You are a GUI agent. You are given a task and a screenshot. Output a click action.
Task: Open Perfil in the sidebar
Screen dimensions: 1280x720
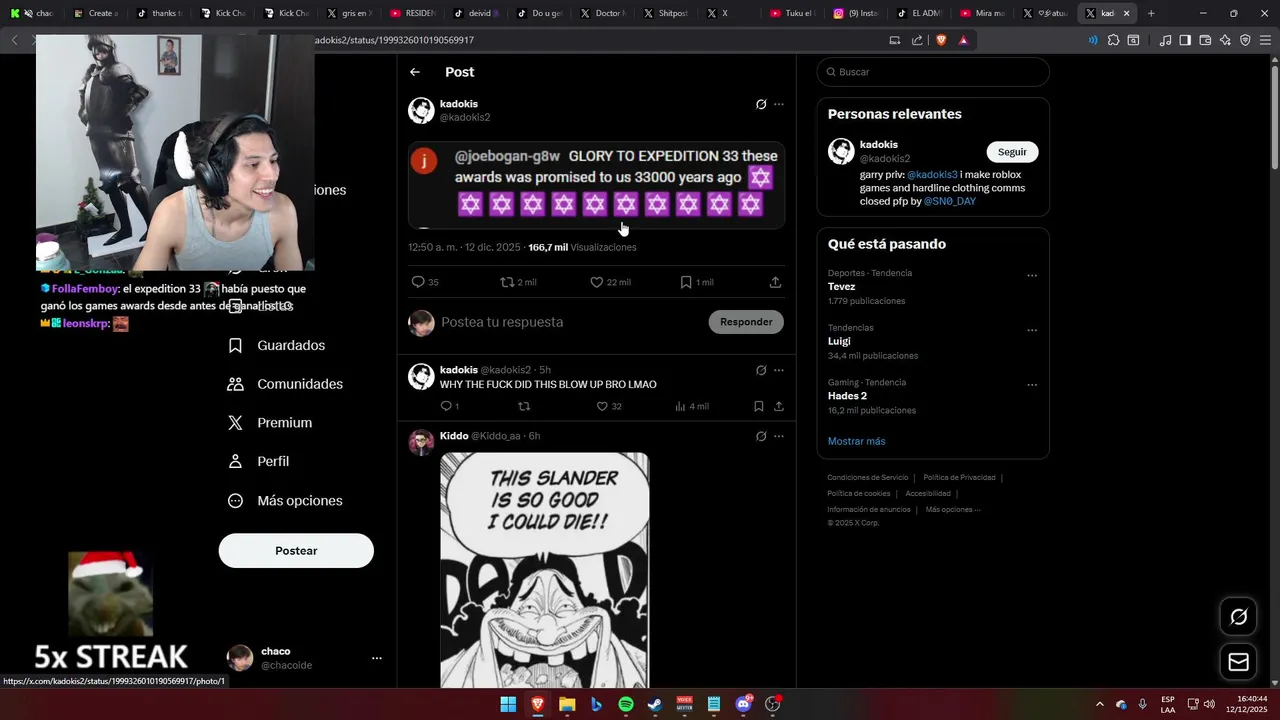pos(259,461)
